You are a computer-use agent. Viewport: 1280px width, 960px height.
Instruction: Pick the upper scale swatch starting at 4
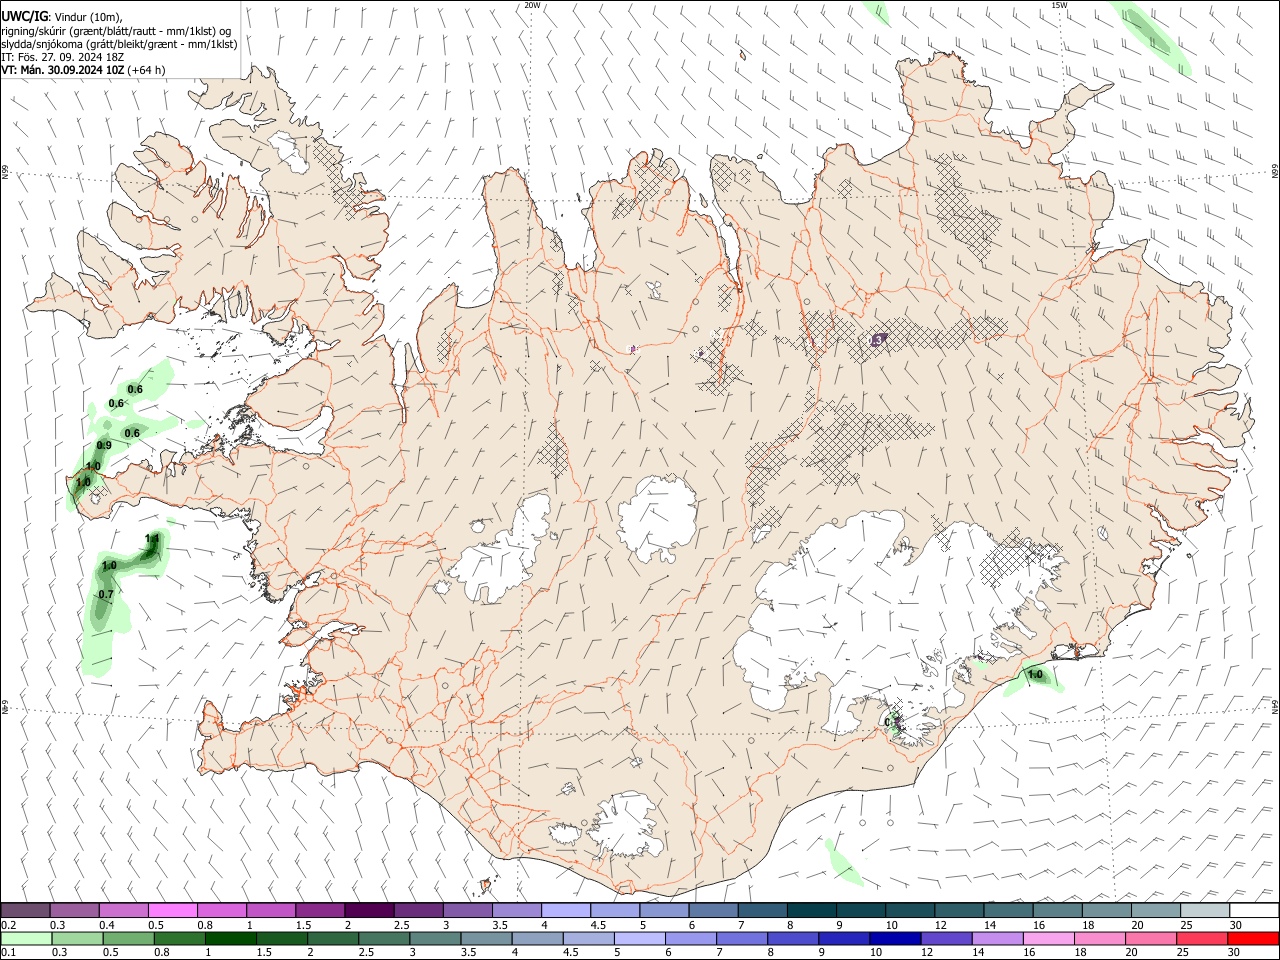pos(565,910)
